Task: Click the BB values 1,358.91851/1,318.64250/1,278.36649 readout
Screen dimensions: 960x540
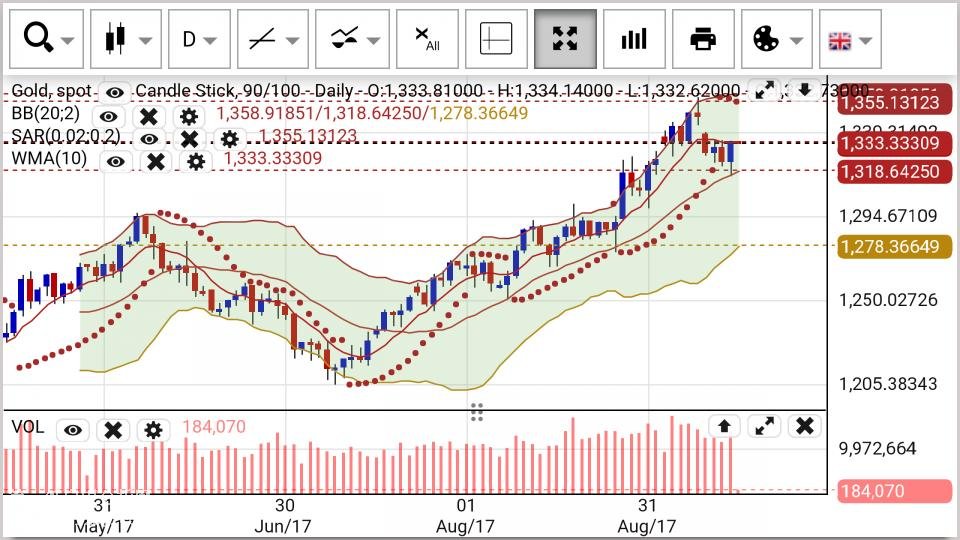Action: 372,113
